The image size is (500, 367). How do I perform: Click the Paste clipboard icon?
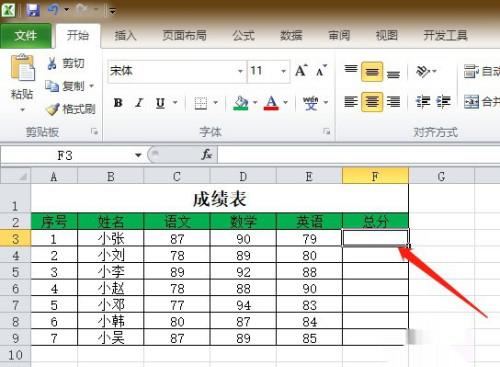[x=22, y=68]
